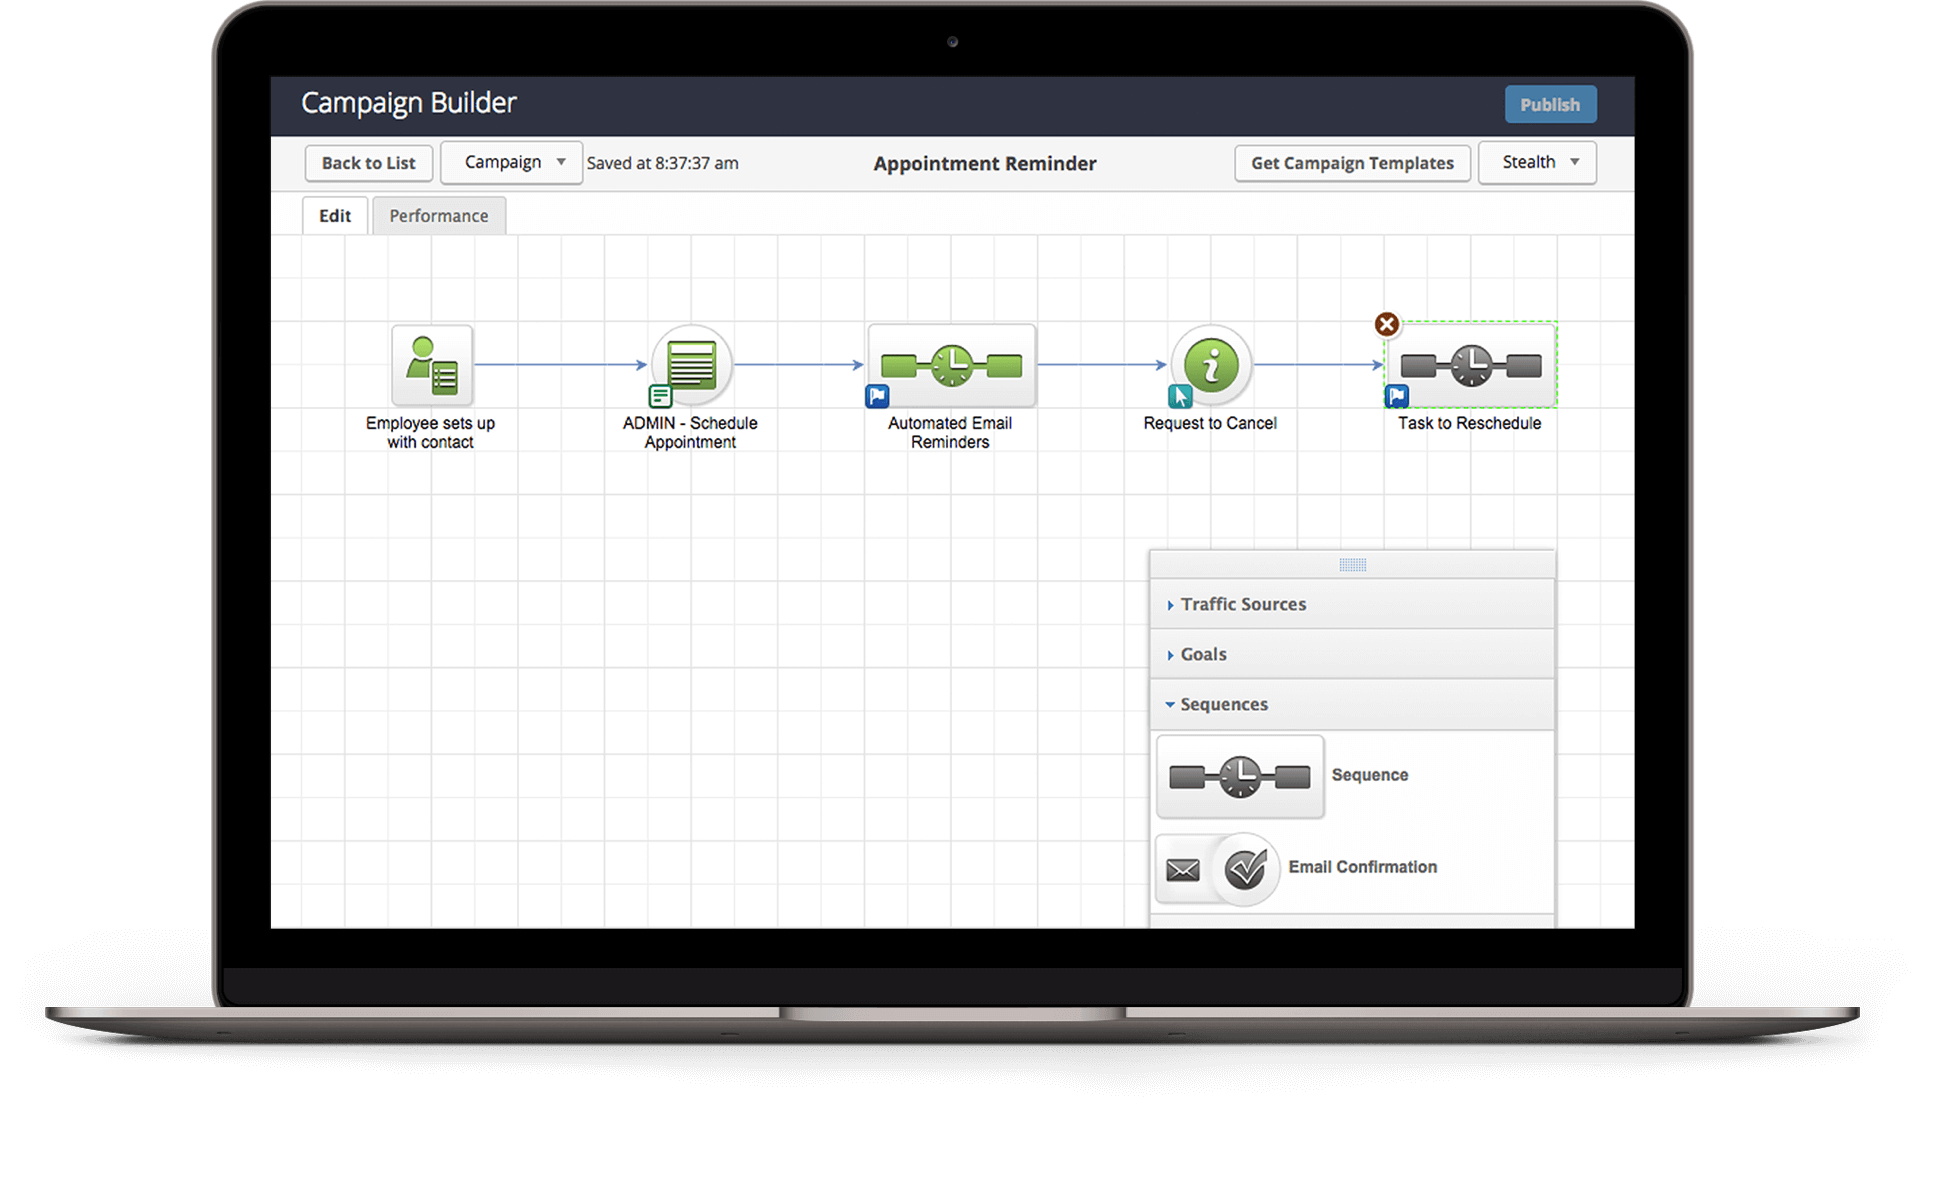Select the ADMIN Schedule Appointment form icon

pyautogui.click(x=691, y=365)
